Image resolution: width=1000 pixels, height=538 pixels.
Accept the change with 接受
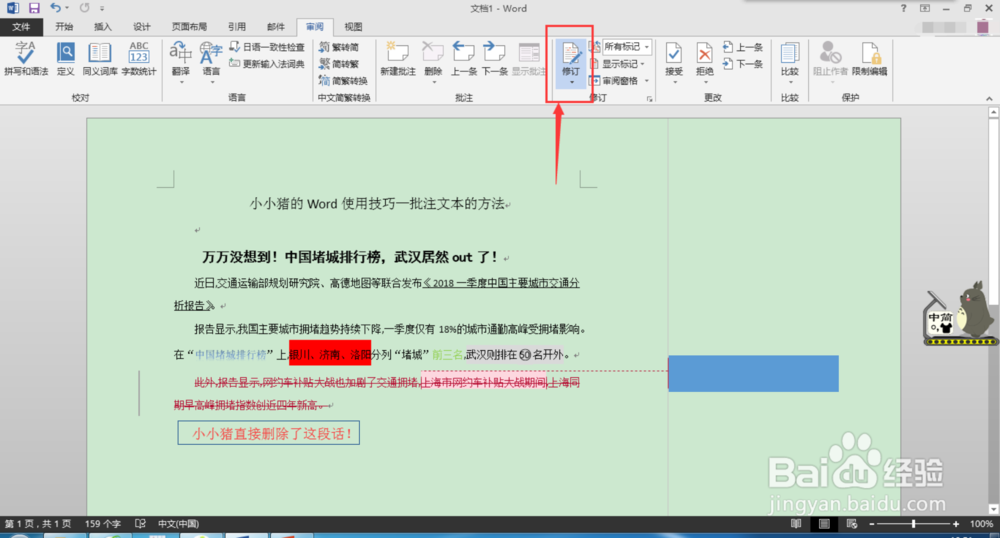[674, 58]
